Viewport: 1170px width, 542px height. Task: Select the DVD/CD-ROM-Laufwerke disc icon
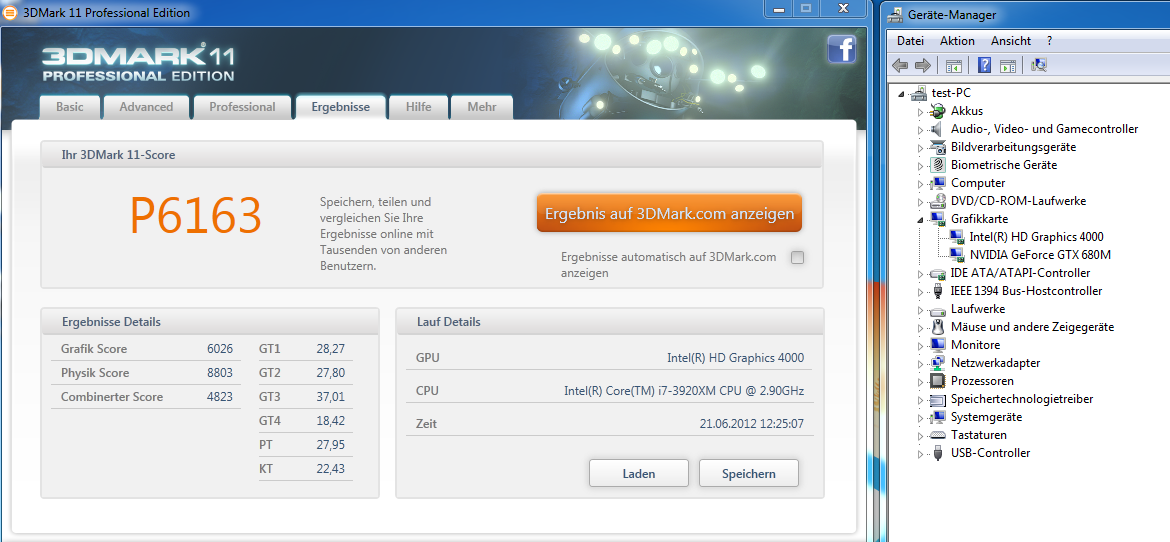pyautogui.click(x=938, y=201)
